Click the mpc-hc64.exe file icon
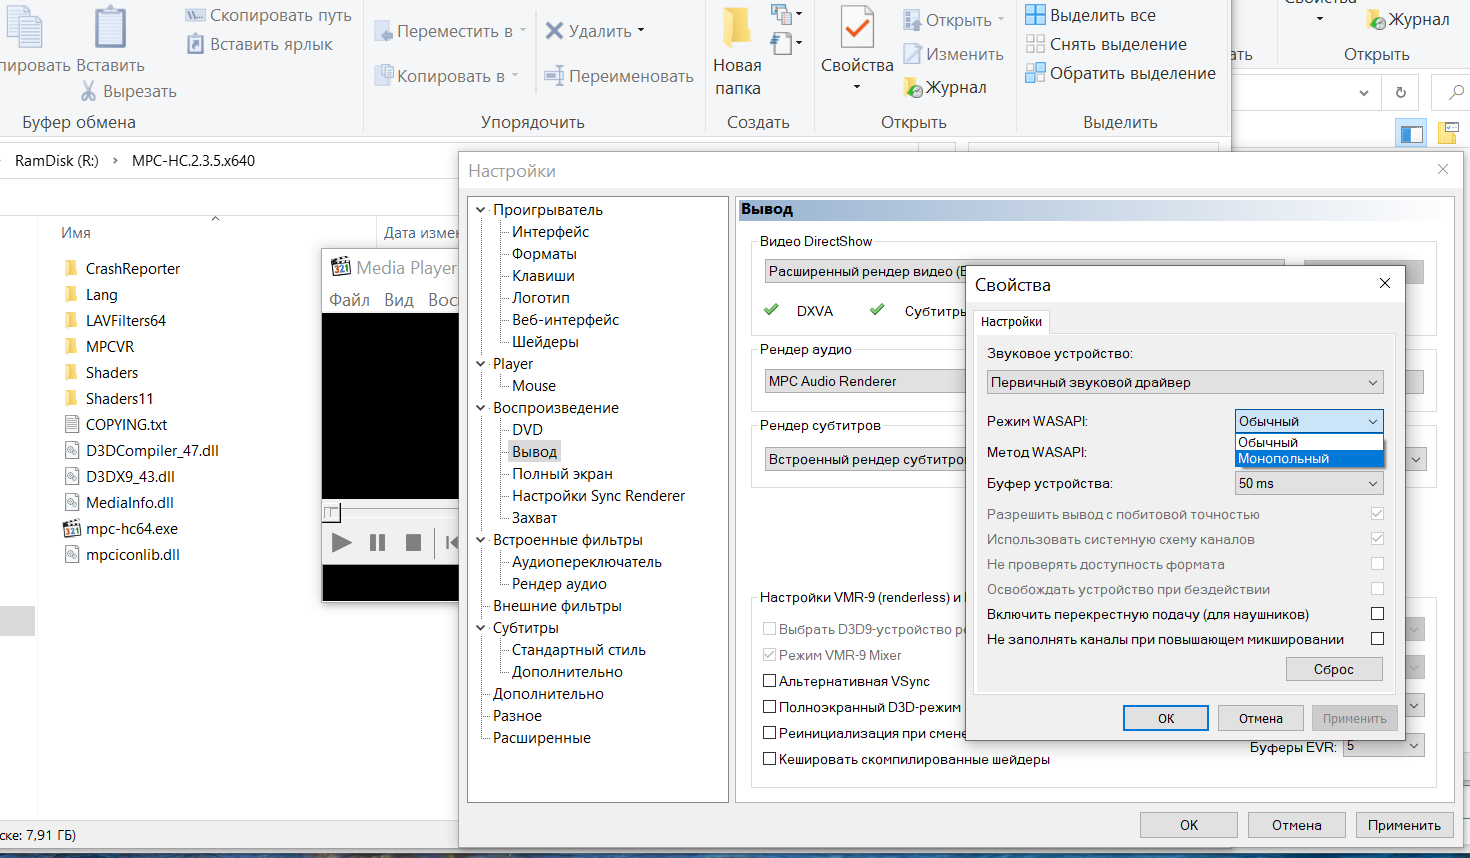This screenshot has height=858, width=1470. (x=72, y=529)
